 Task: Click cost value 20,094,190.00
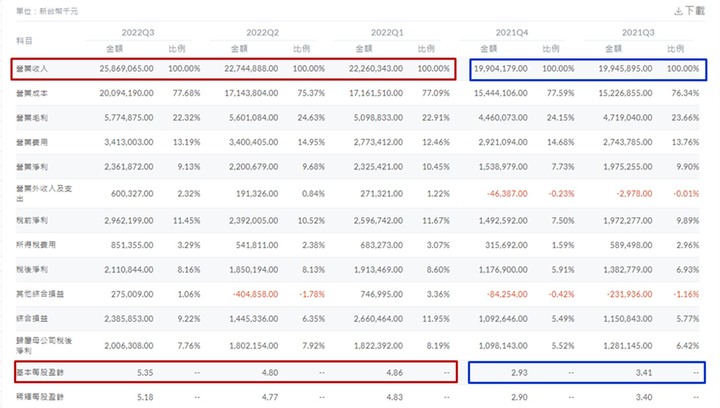pos(126,93)
